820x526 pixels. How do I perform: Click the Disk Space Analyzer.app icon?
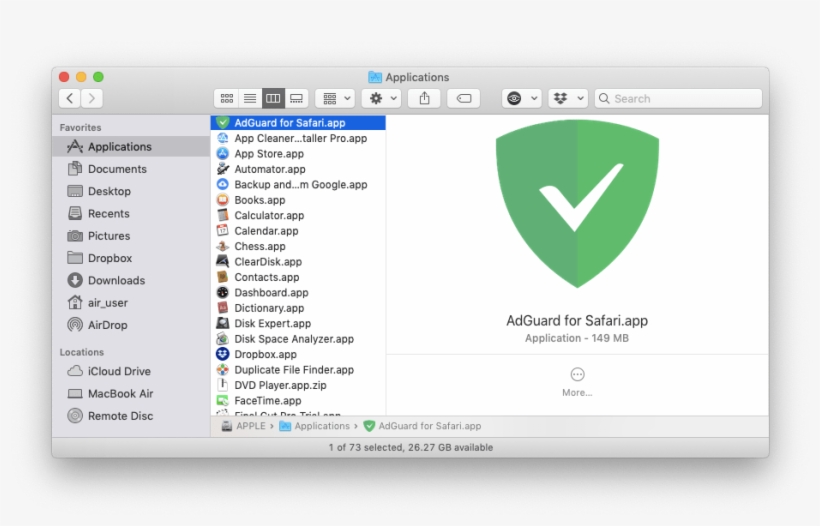tap(223, 339)
